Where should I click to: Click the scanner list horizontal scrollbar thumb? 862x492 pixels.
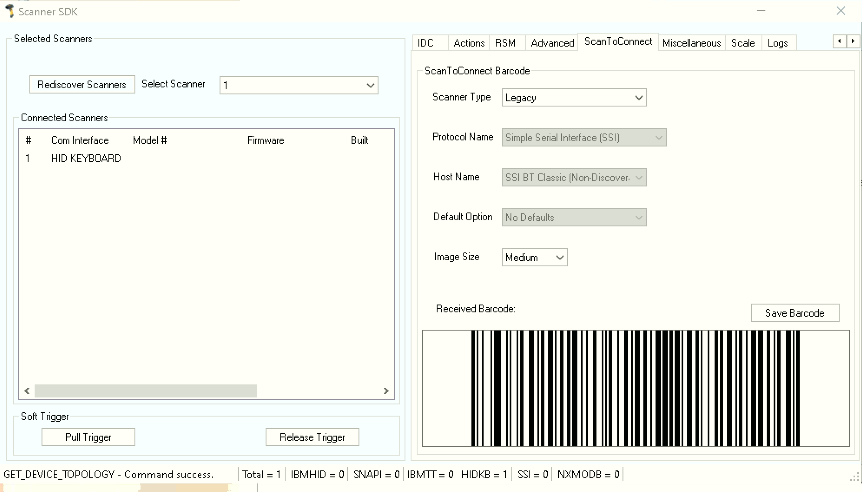coord(146,391)
